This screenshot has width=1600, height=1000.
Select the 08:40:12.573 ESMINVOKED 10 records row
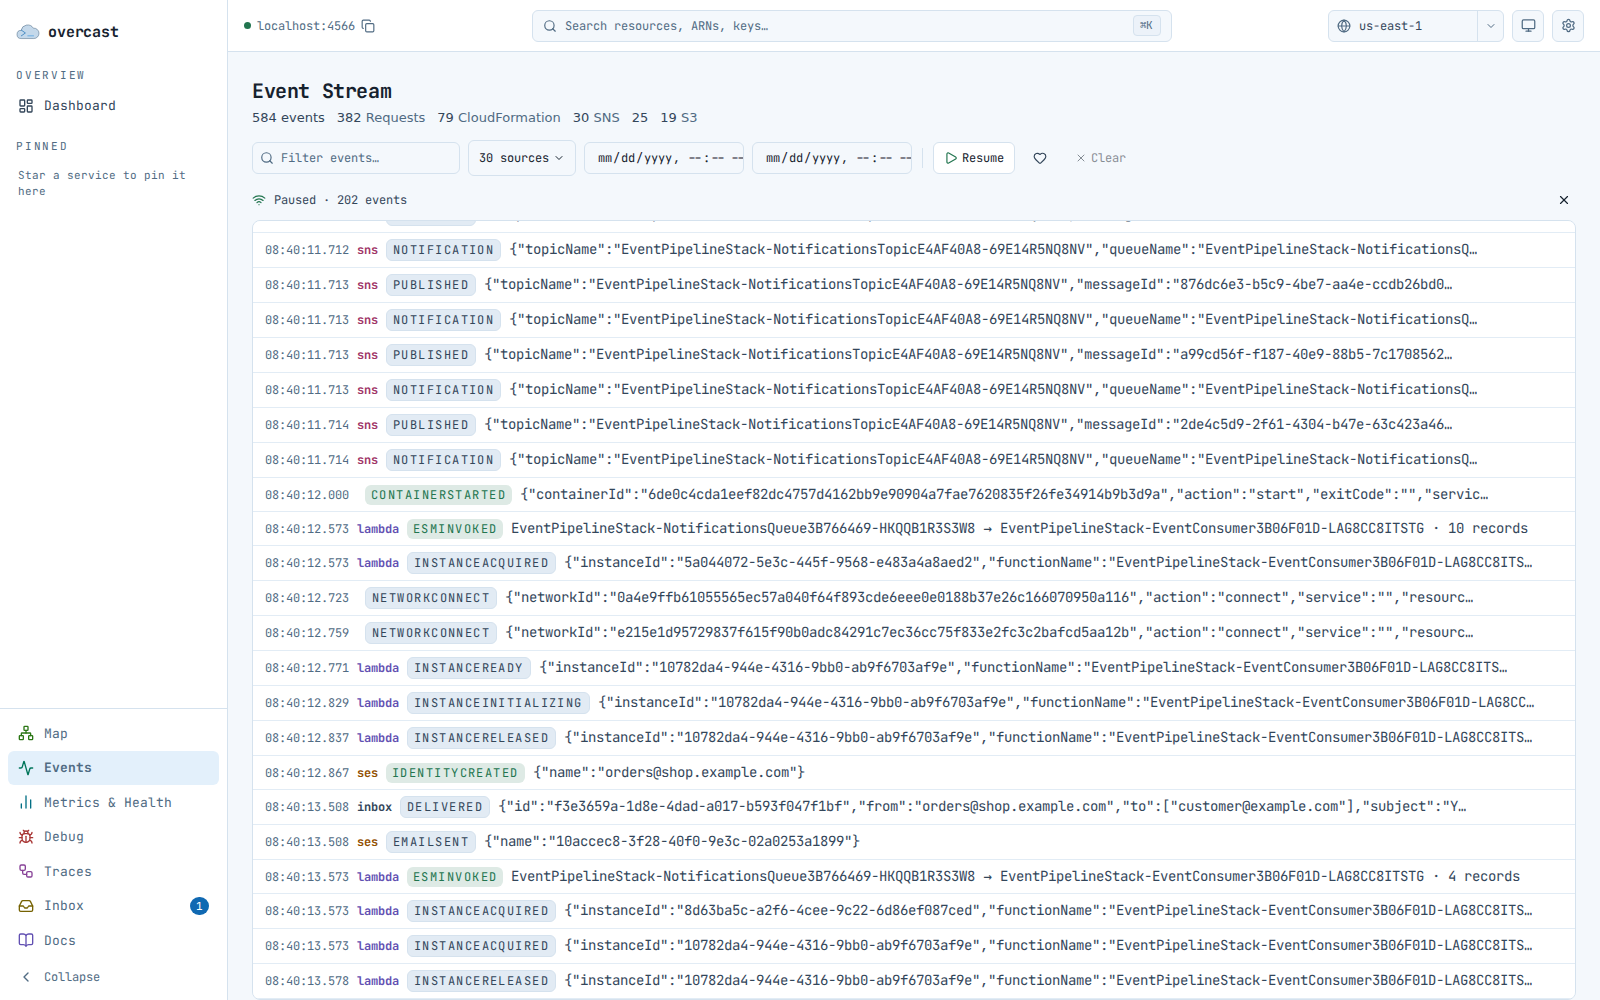[914, 529]
